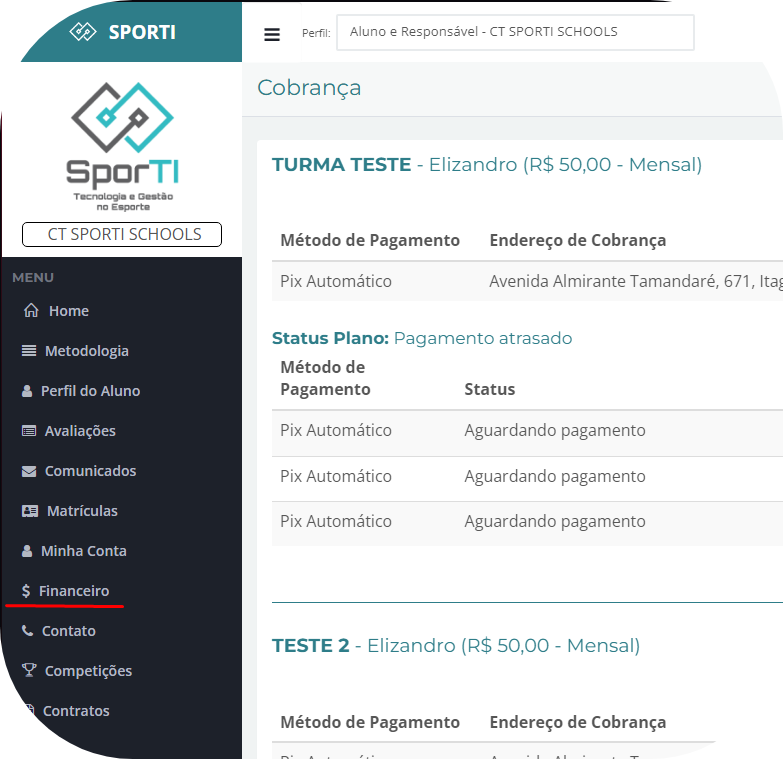The width and height of the screenshot is (783, 759).
Task: Click the Home house icon
Action: pos(31,311)
